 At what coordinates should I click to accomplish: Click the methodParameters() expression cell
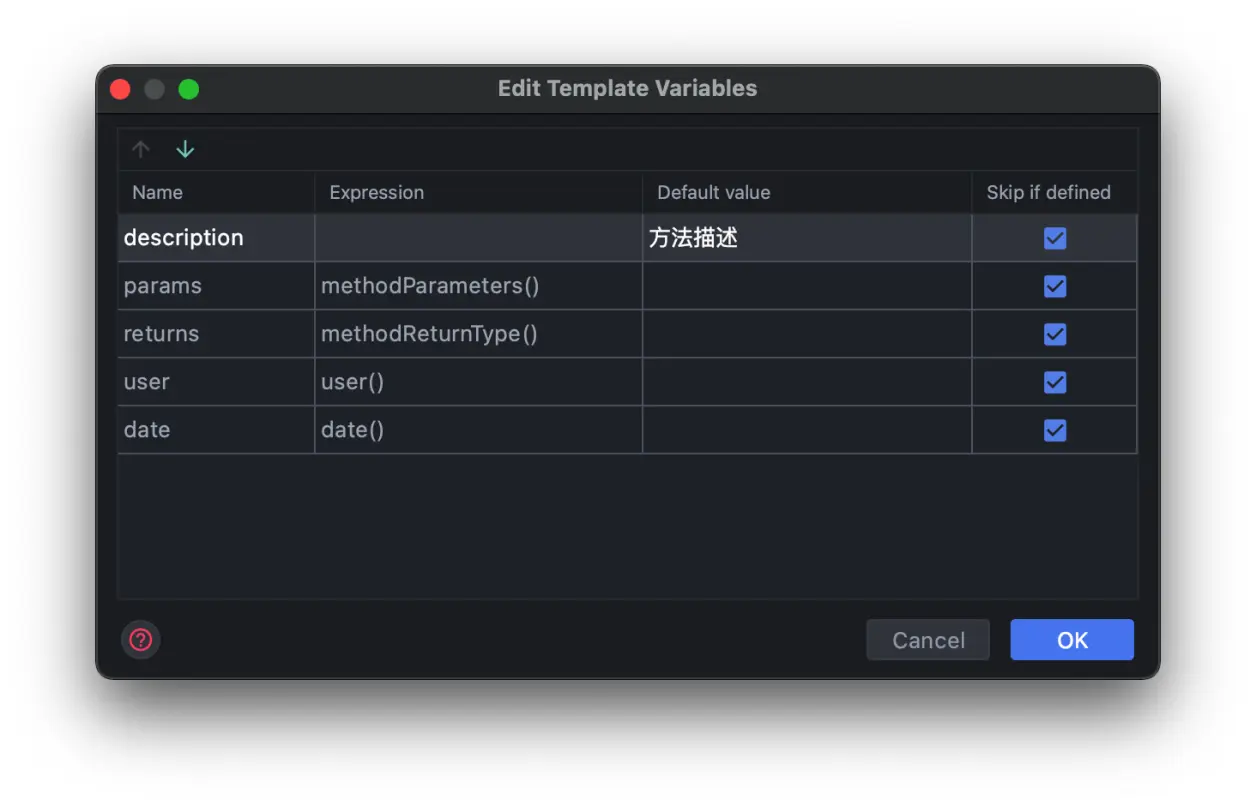coord(479,286)
